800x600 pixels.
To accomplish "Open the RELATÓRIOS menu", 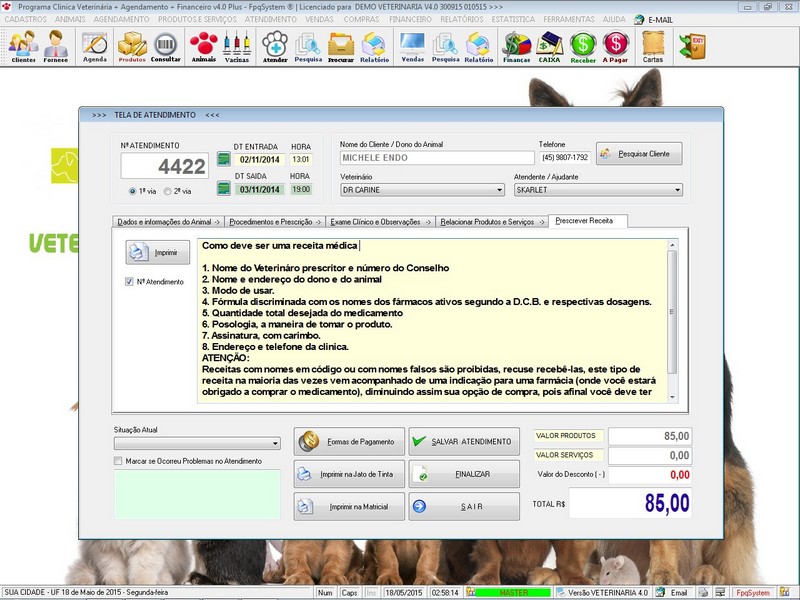I will (462, 19).
